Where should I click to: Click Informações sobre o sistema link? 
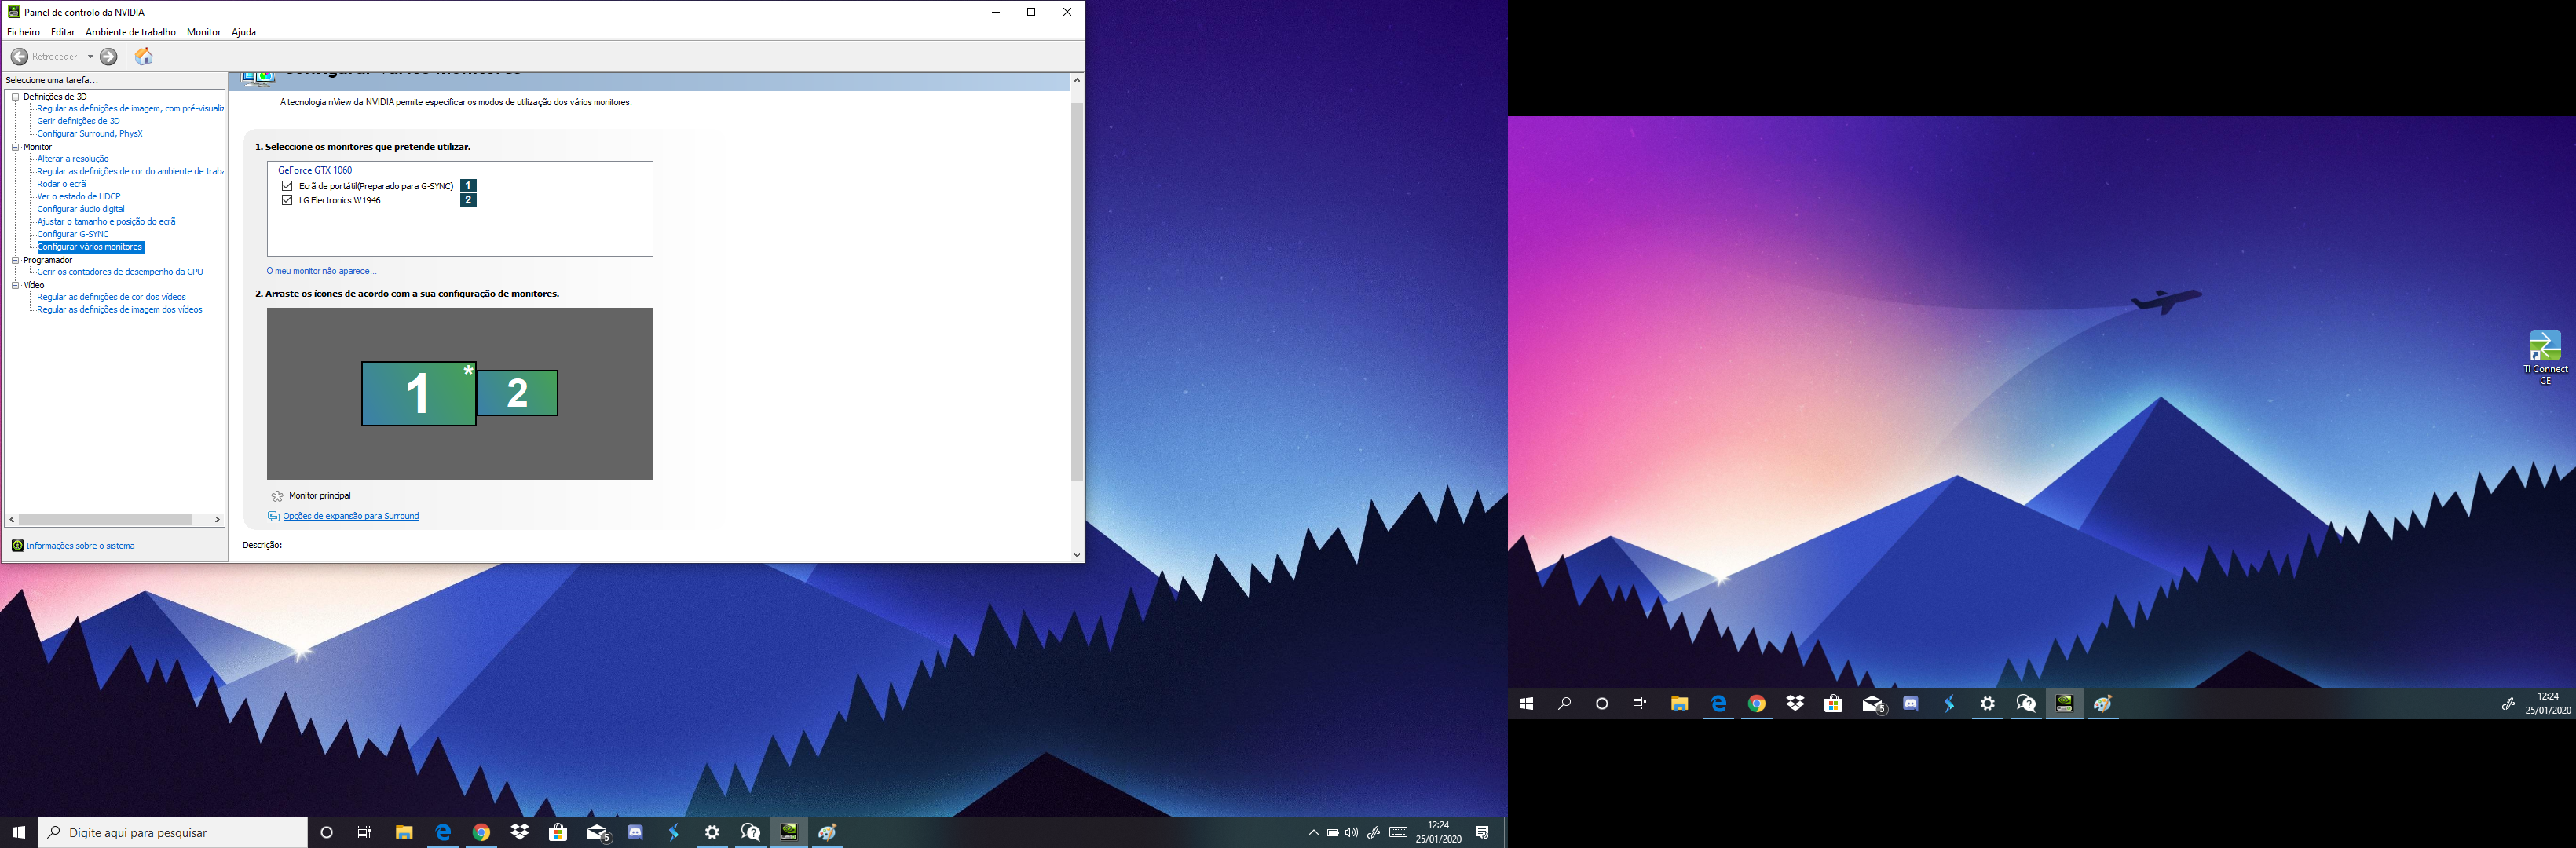tap(80, 546)
